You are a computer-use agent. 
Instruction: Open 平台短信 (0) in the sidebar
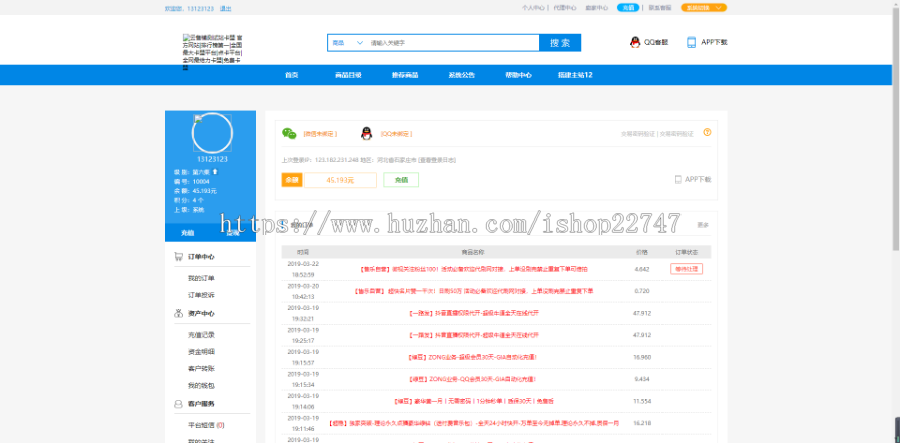tap(206, 425)
